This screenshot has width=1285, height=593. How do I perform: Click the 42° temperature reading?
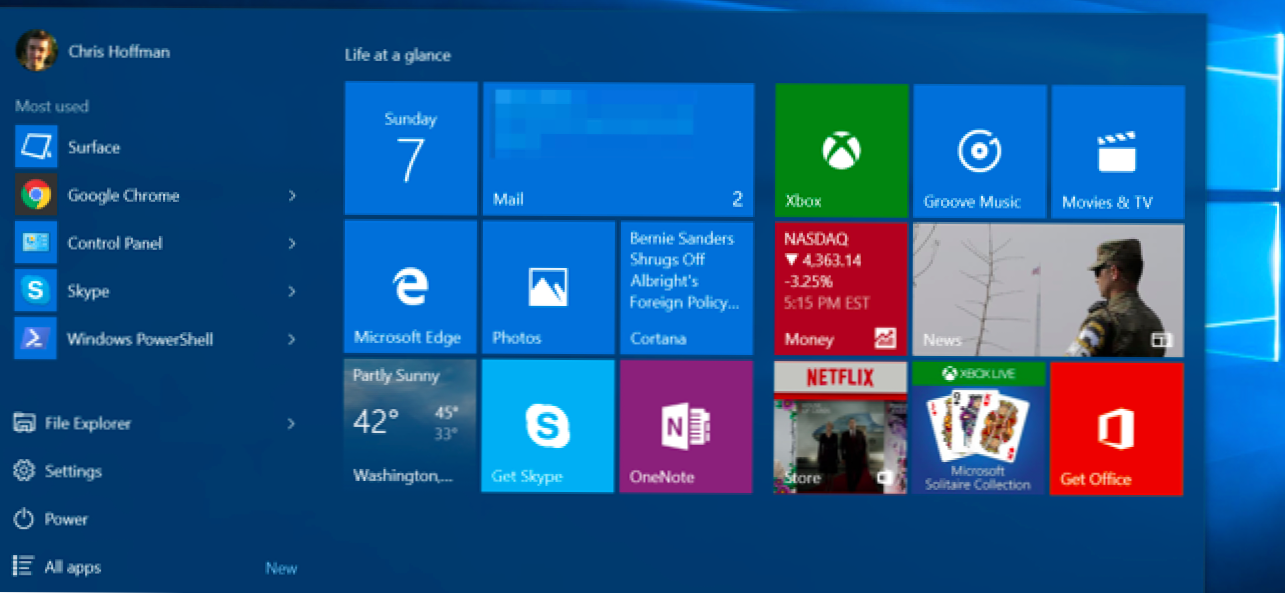point(376,422)
